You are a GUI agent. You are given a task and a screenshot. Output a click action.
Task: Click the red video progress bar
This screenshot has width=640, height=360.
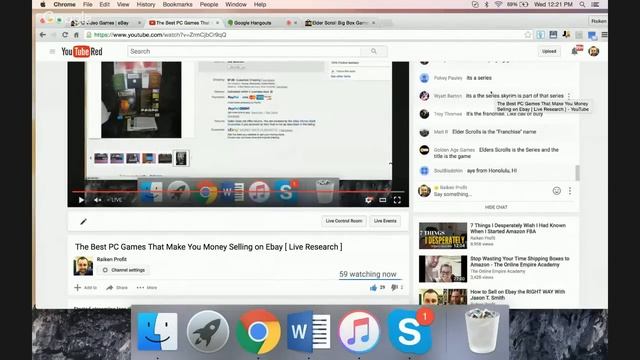coord(238,191)
